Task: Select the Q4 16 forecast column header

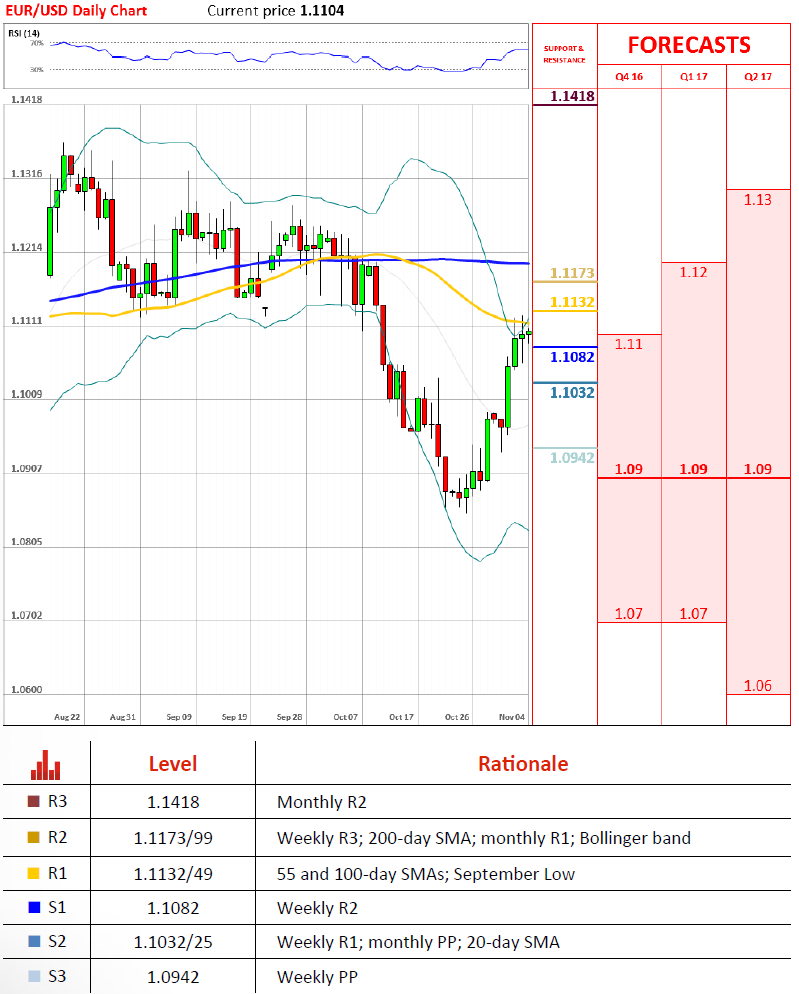Action: [x=629, y=77]
